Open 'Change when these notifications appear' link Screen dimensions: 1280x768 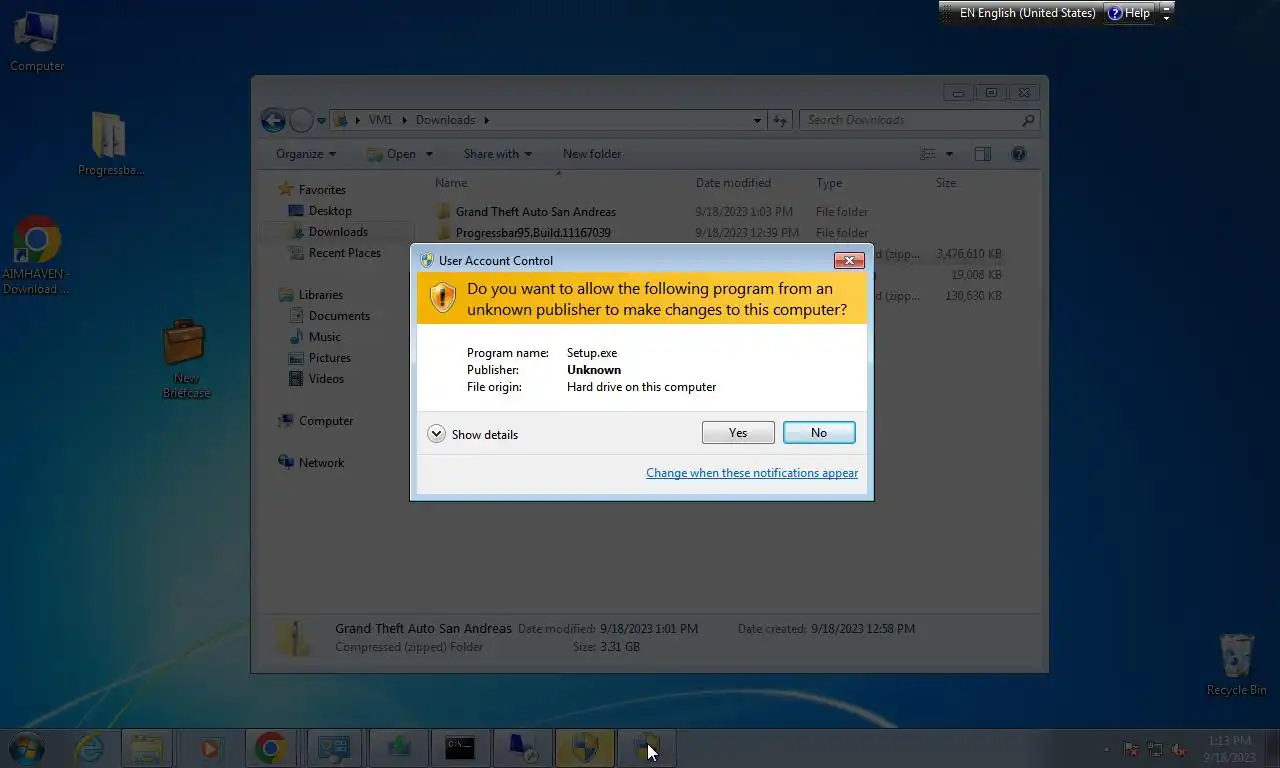click(x=752, y=473)
